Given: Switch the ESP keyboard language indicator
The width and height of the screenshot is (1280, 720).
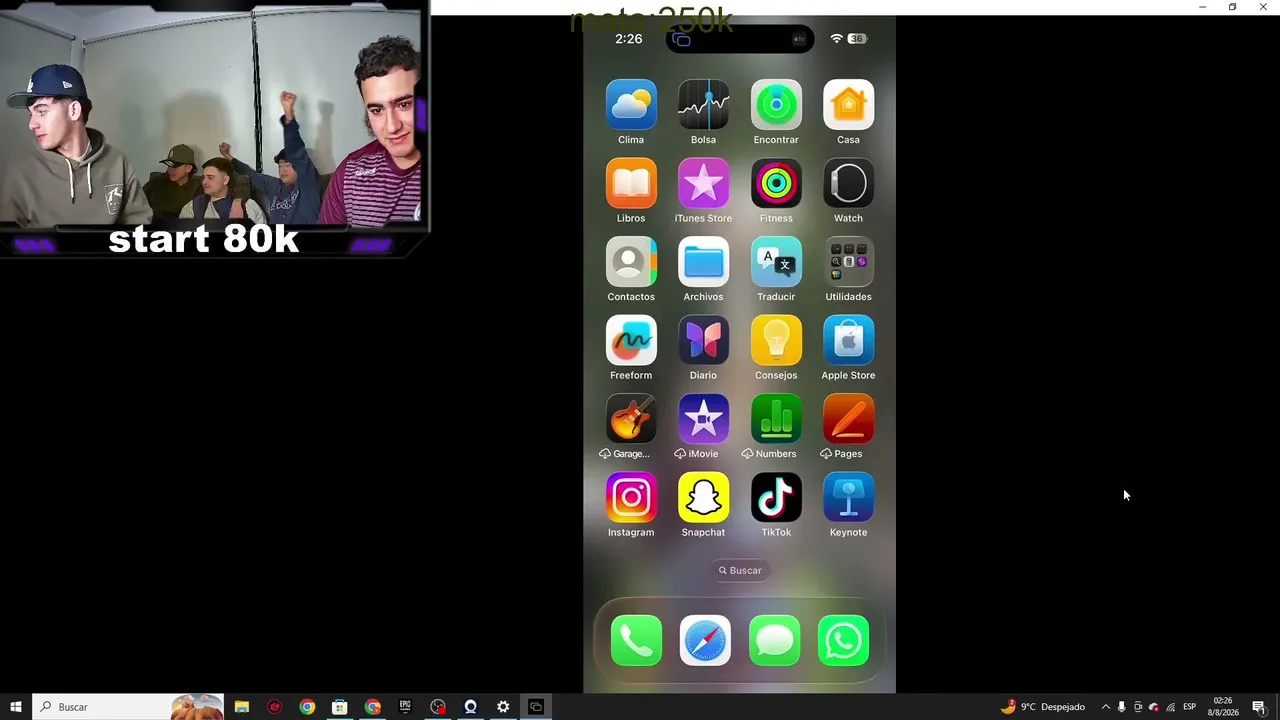Looking at the screenshot, I should 1190,707.
